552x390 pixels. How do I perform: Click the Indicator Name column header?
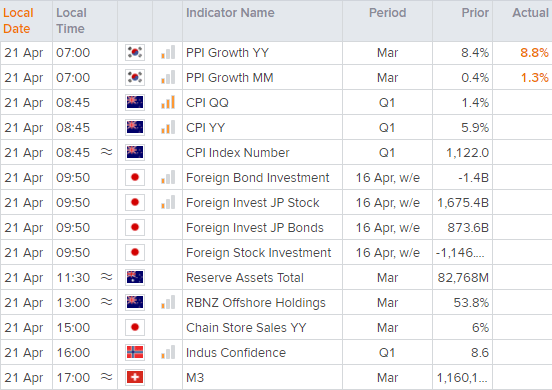pyautogui.click(x=230, y=13)
